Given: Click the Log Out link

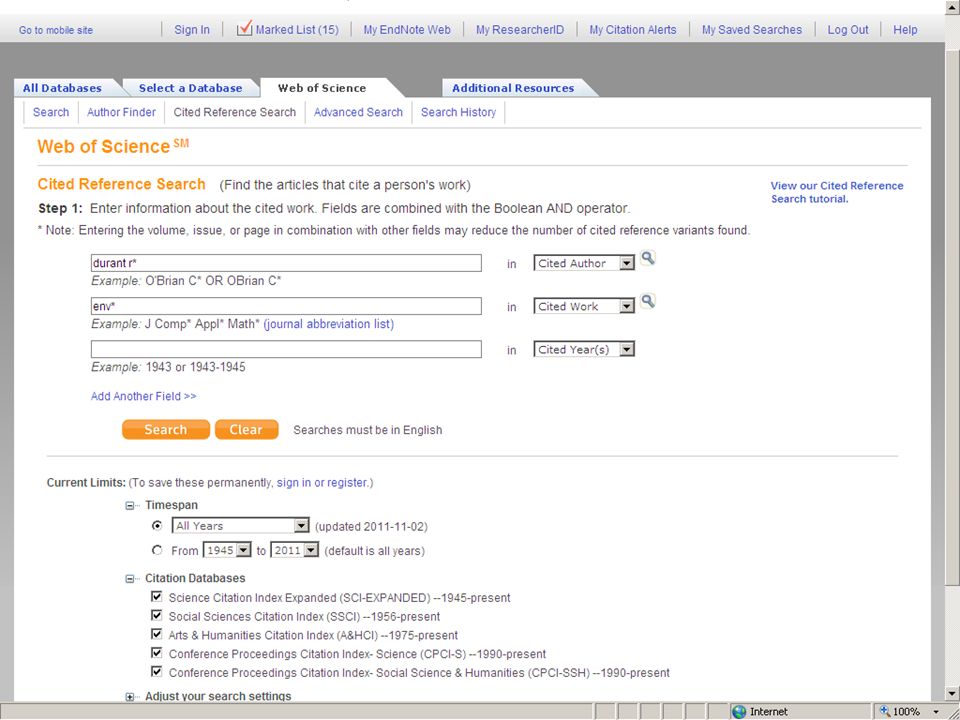Looking at the screenshot, I should [848, 29].
